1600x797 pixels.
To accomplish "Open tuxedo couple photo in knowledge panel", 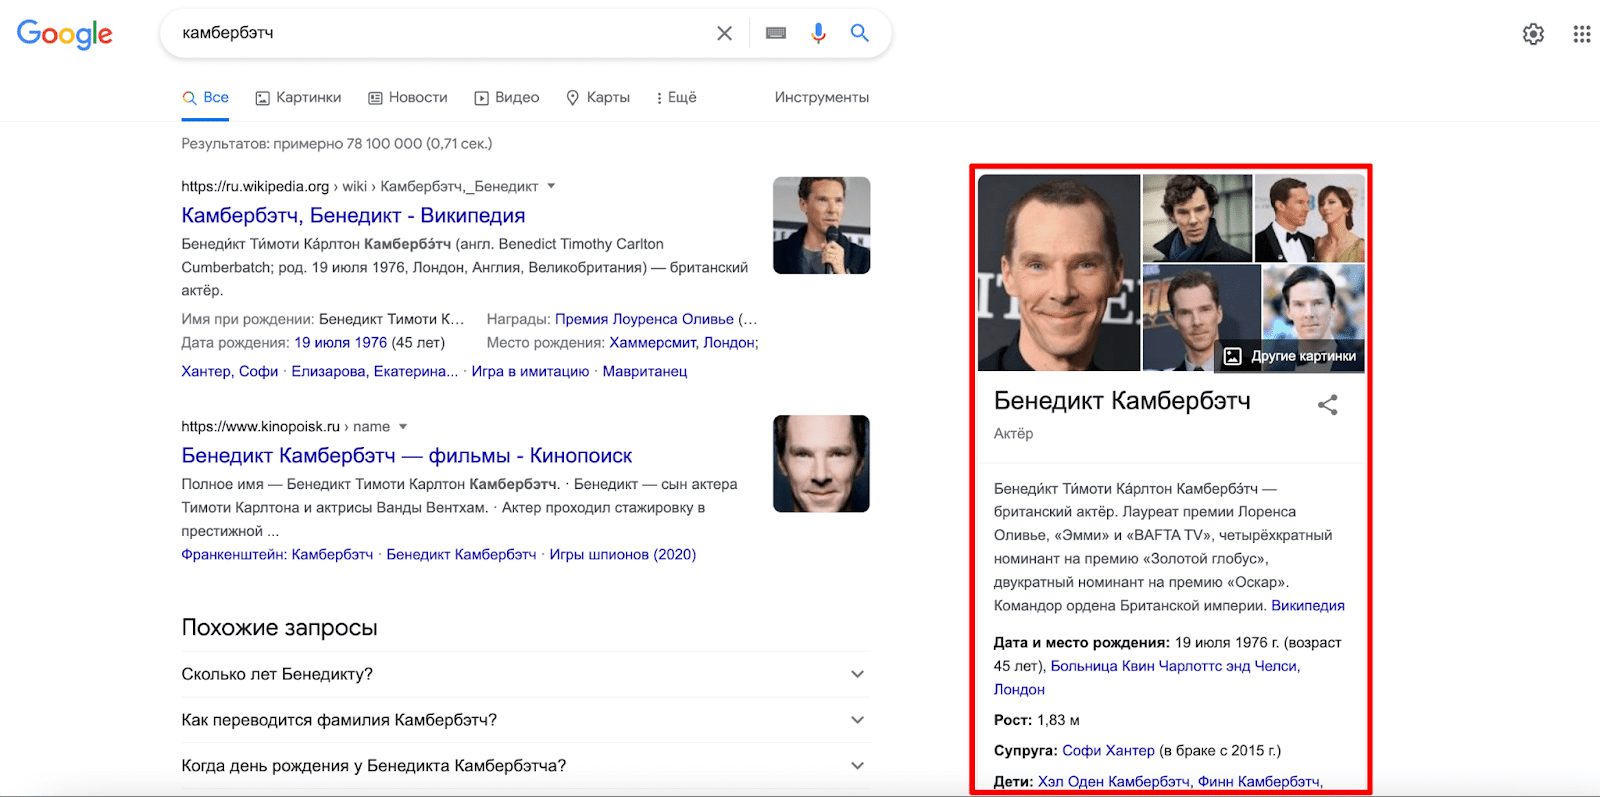I will tap(1309, 218).
